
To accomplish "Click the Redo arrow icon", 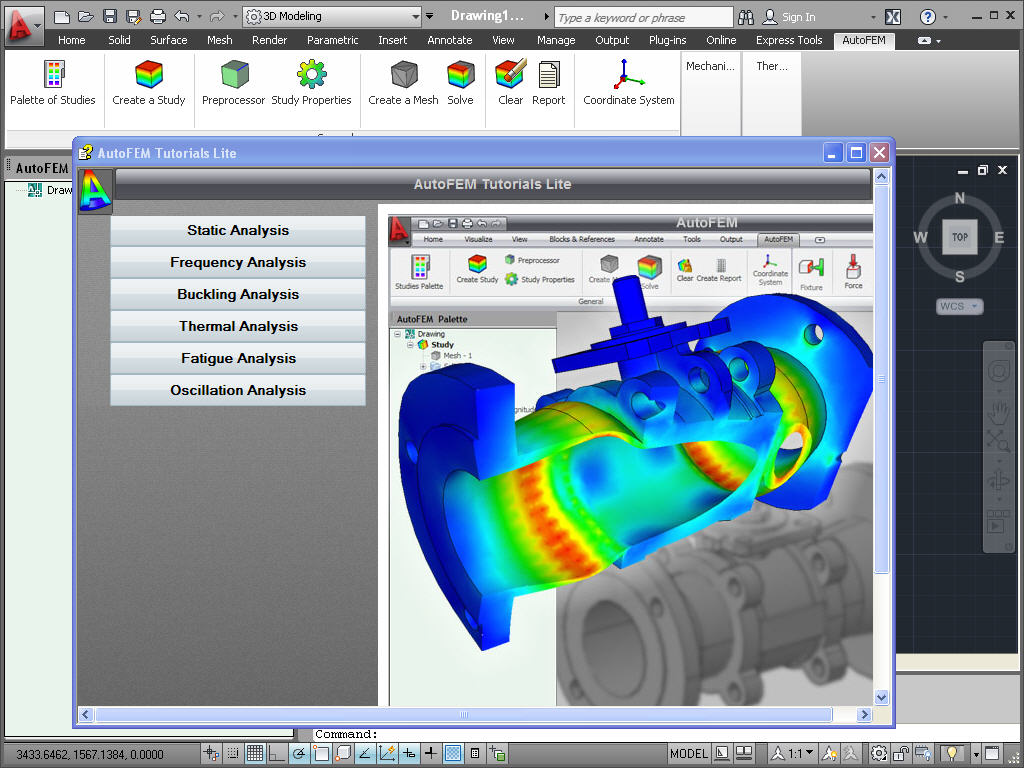I will 217,17.
